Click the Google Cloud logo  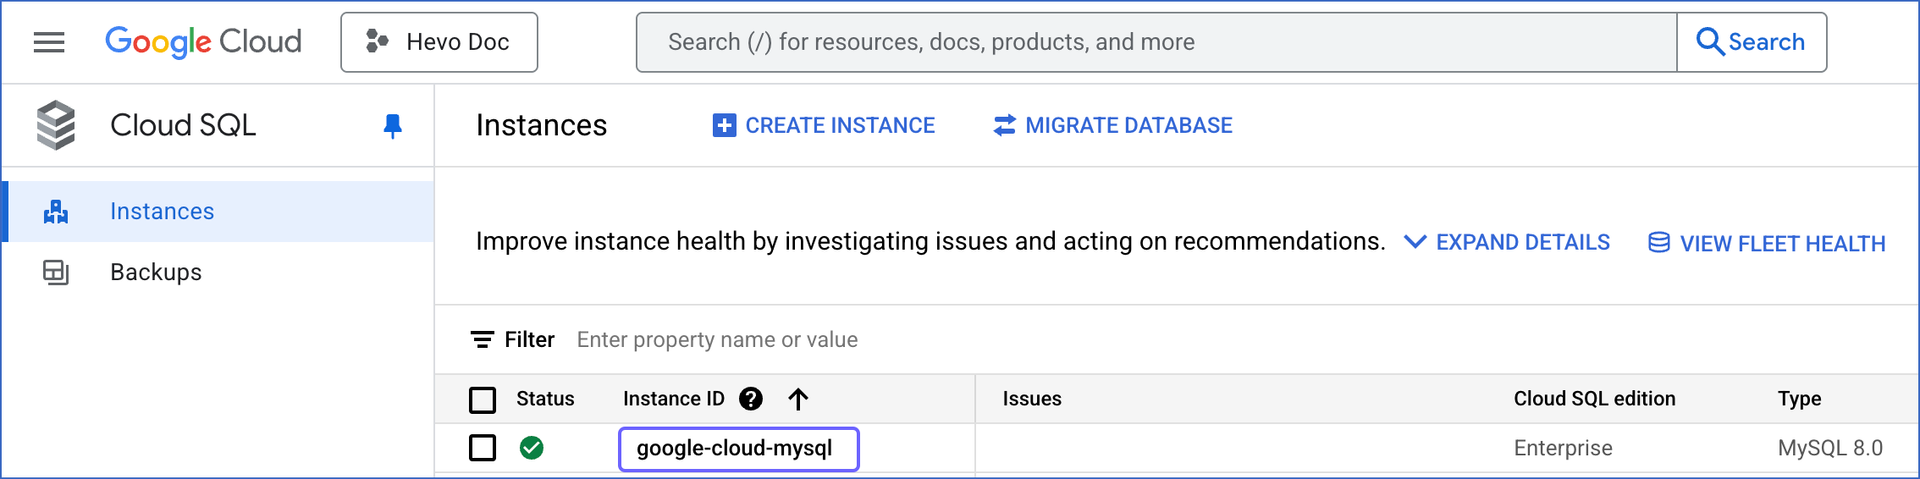(x=203, y=42)
